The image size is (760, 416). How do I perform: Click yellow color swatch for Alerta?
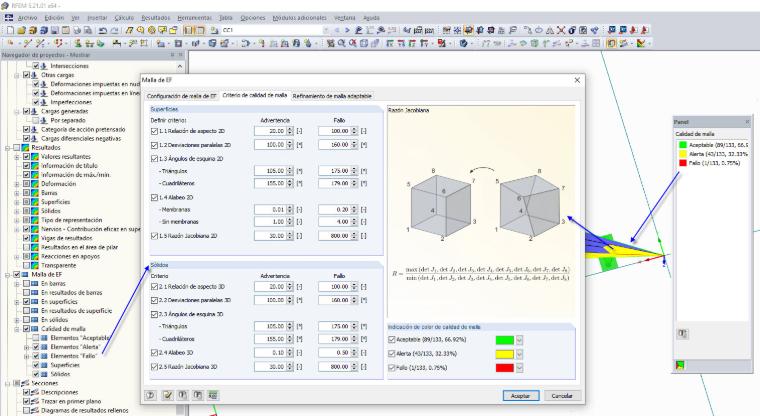[505, 354]
